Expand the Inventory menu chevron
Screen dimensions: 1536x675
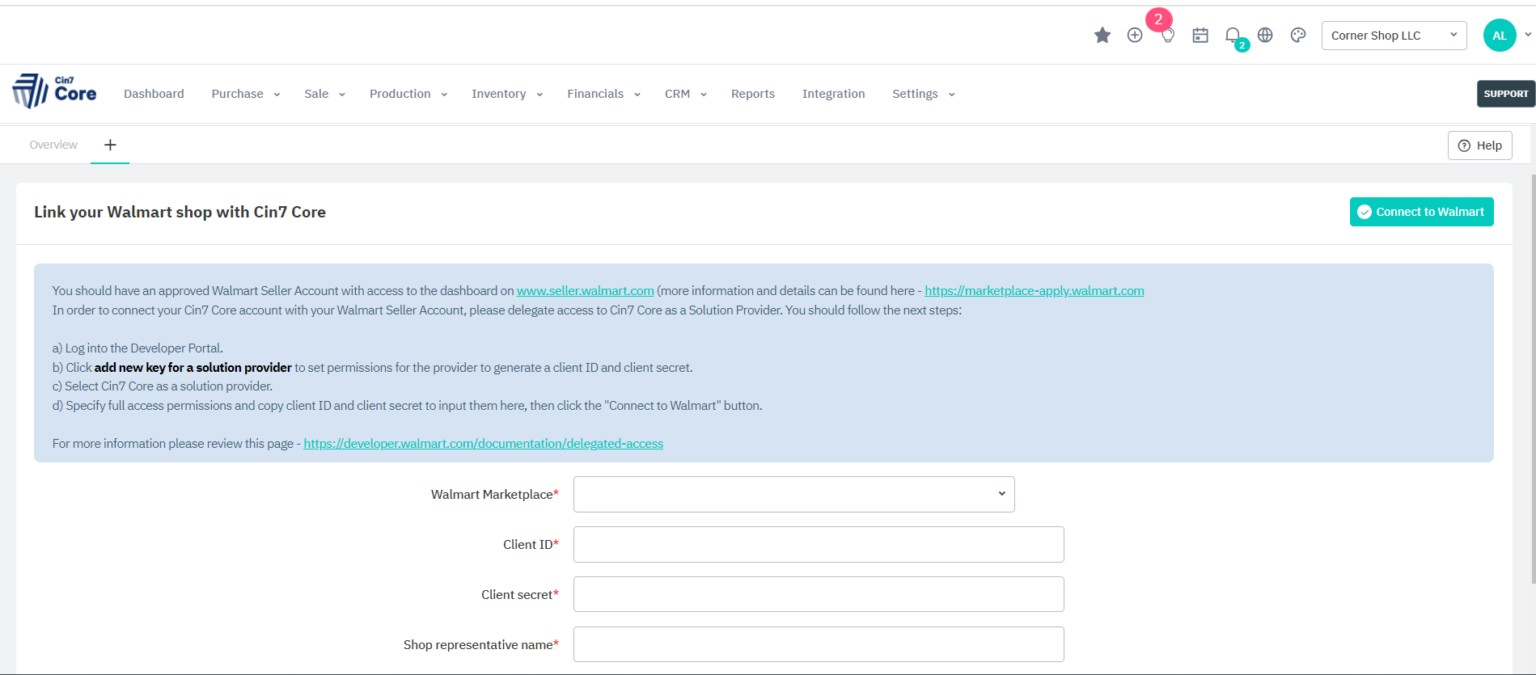(x=539, y=94)
